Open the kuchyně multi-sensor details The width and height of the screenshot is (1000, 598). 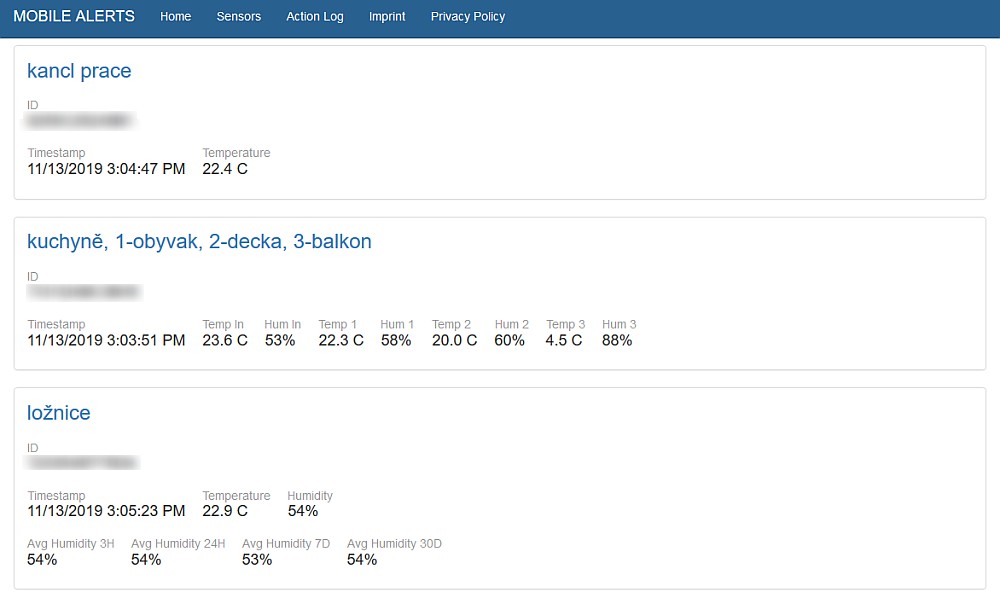(199, 241)
